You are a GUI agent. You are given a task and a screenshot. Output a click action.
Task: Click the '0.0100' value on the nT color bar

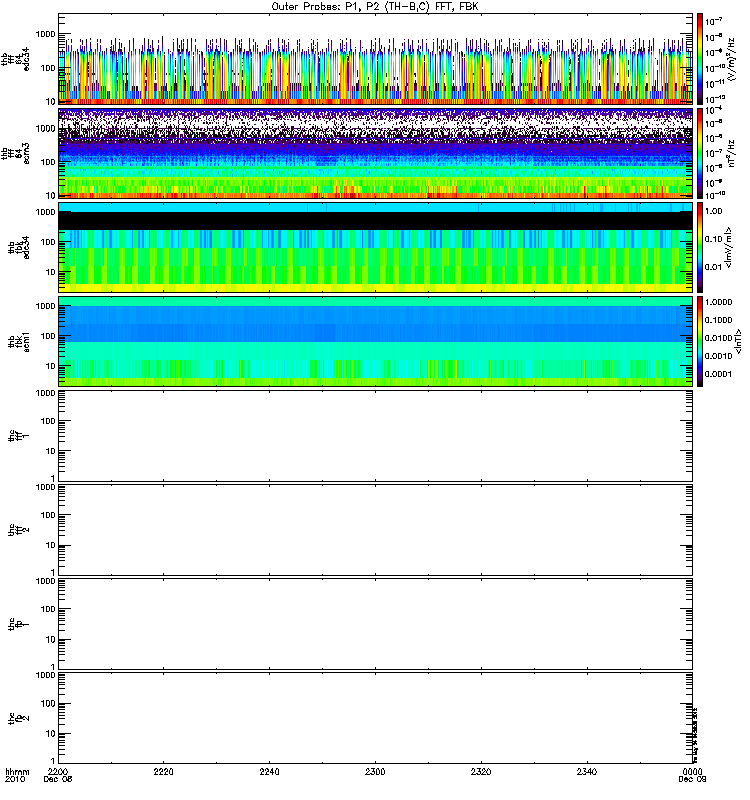[718, 338]
